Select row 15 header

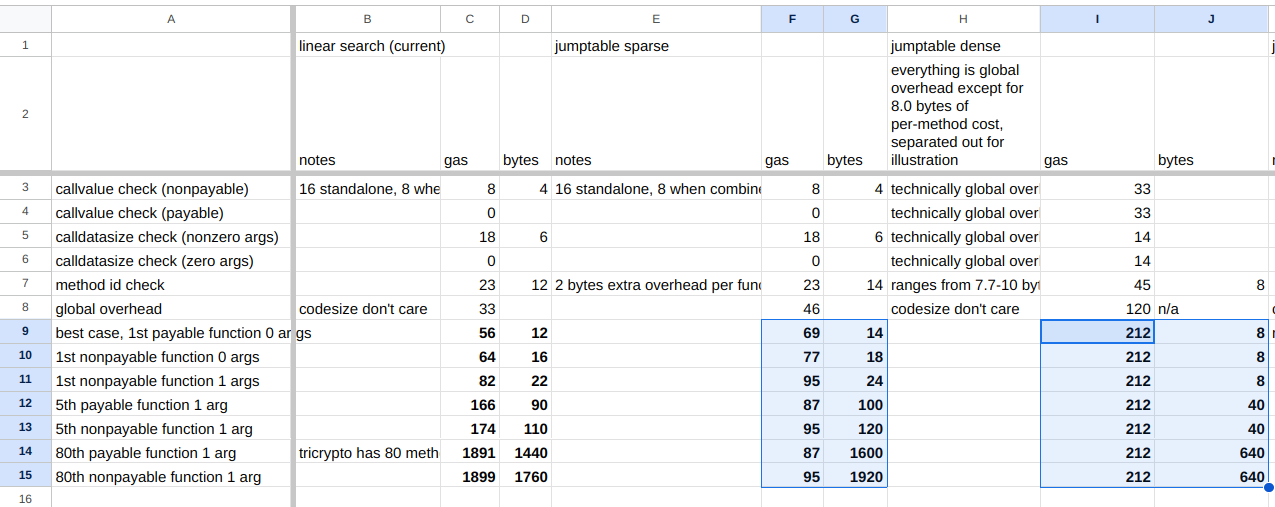coord(25,476)
